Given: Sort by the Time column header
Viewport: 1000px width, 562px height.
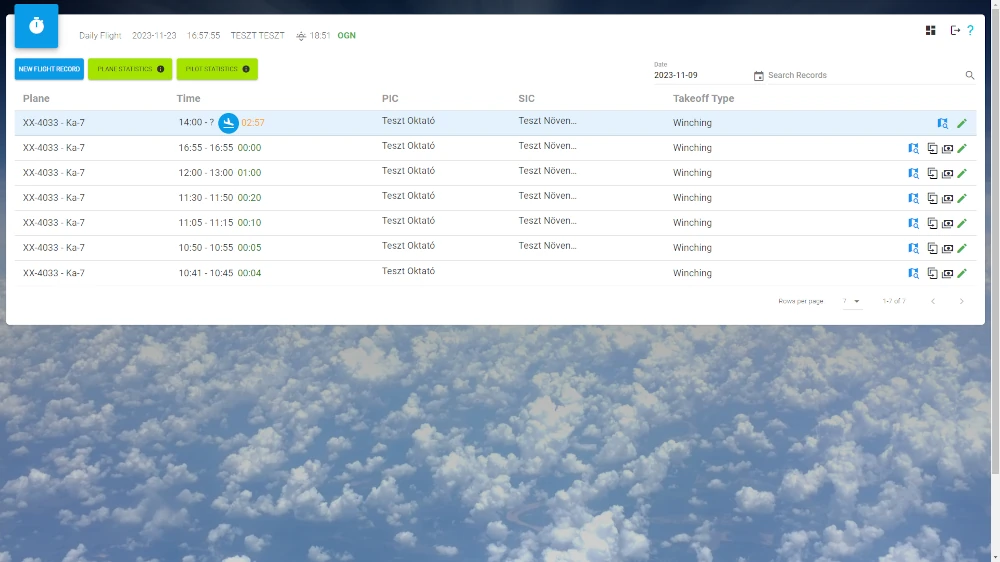Looking at the screenshot, I should point(188,98).
